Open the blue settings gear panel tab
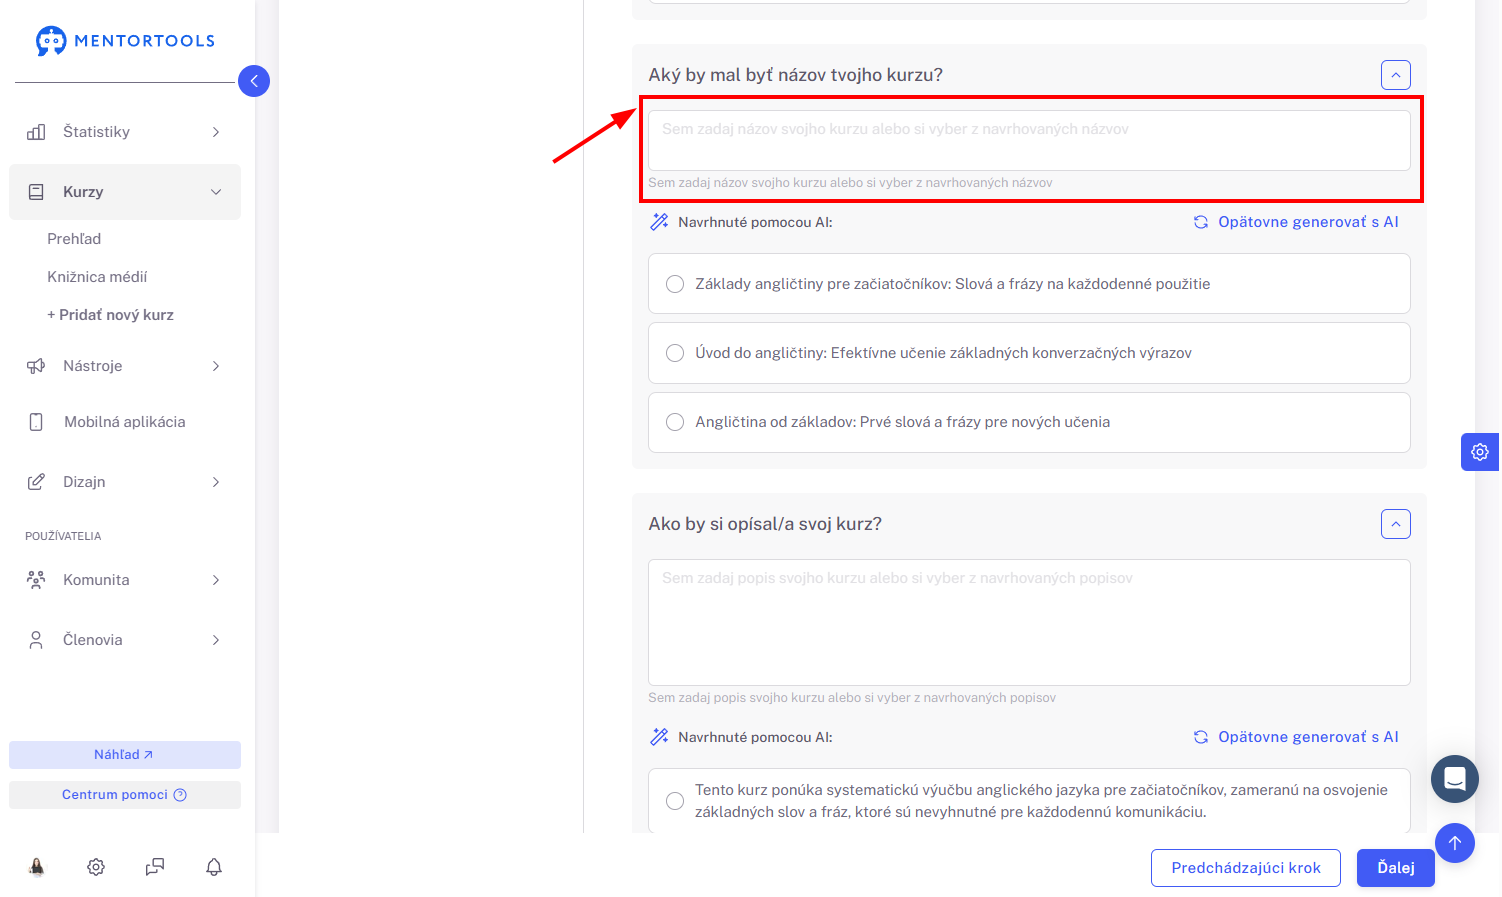This screenshot has width=1502, height=897. point(1480,452)
